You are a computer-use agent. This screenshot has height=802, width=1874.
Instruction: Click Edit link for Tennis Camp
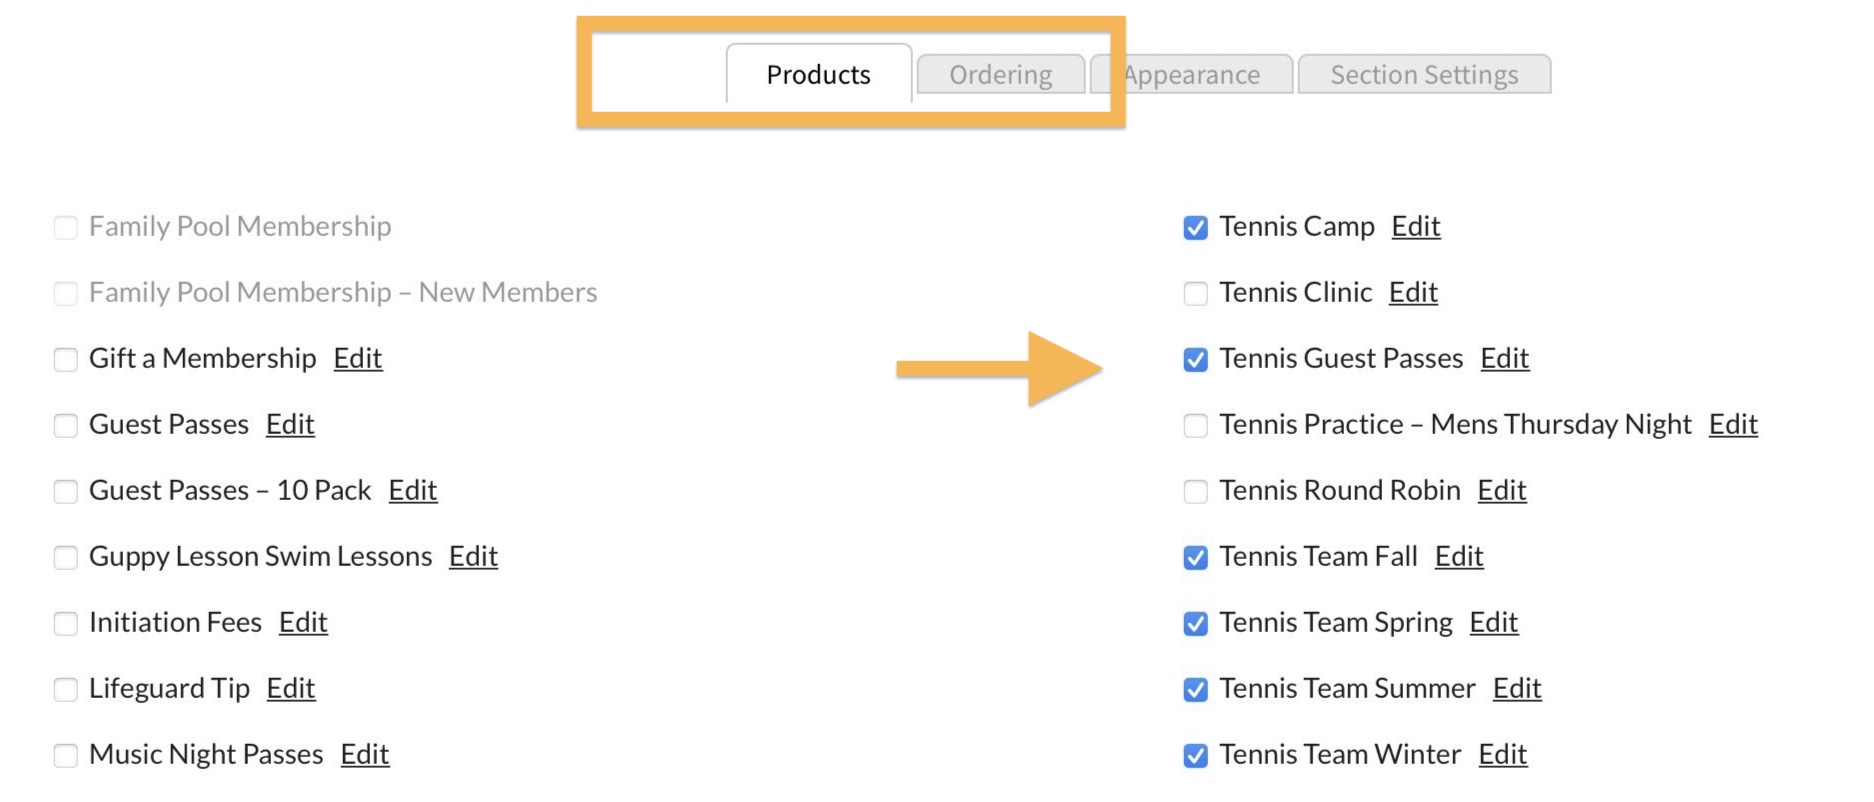click(1415, 227)
